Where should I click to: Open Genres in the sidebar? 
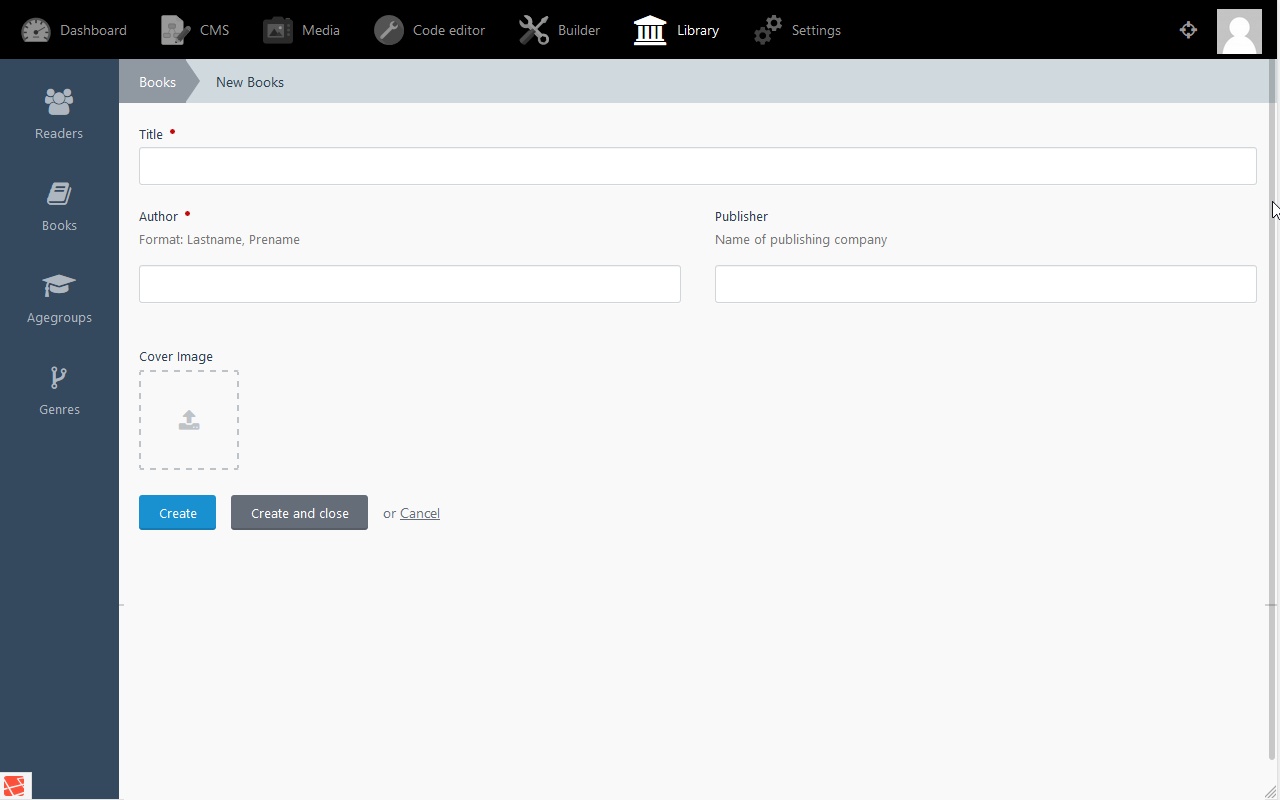59,390
